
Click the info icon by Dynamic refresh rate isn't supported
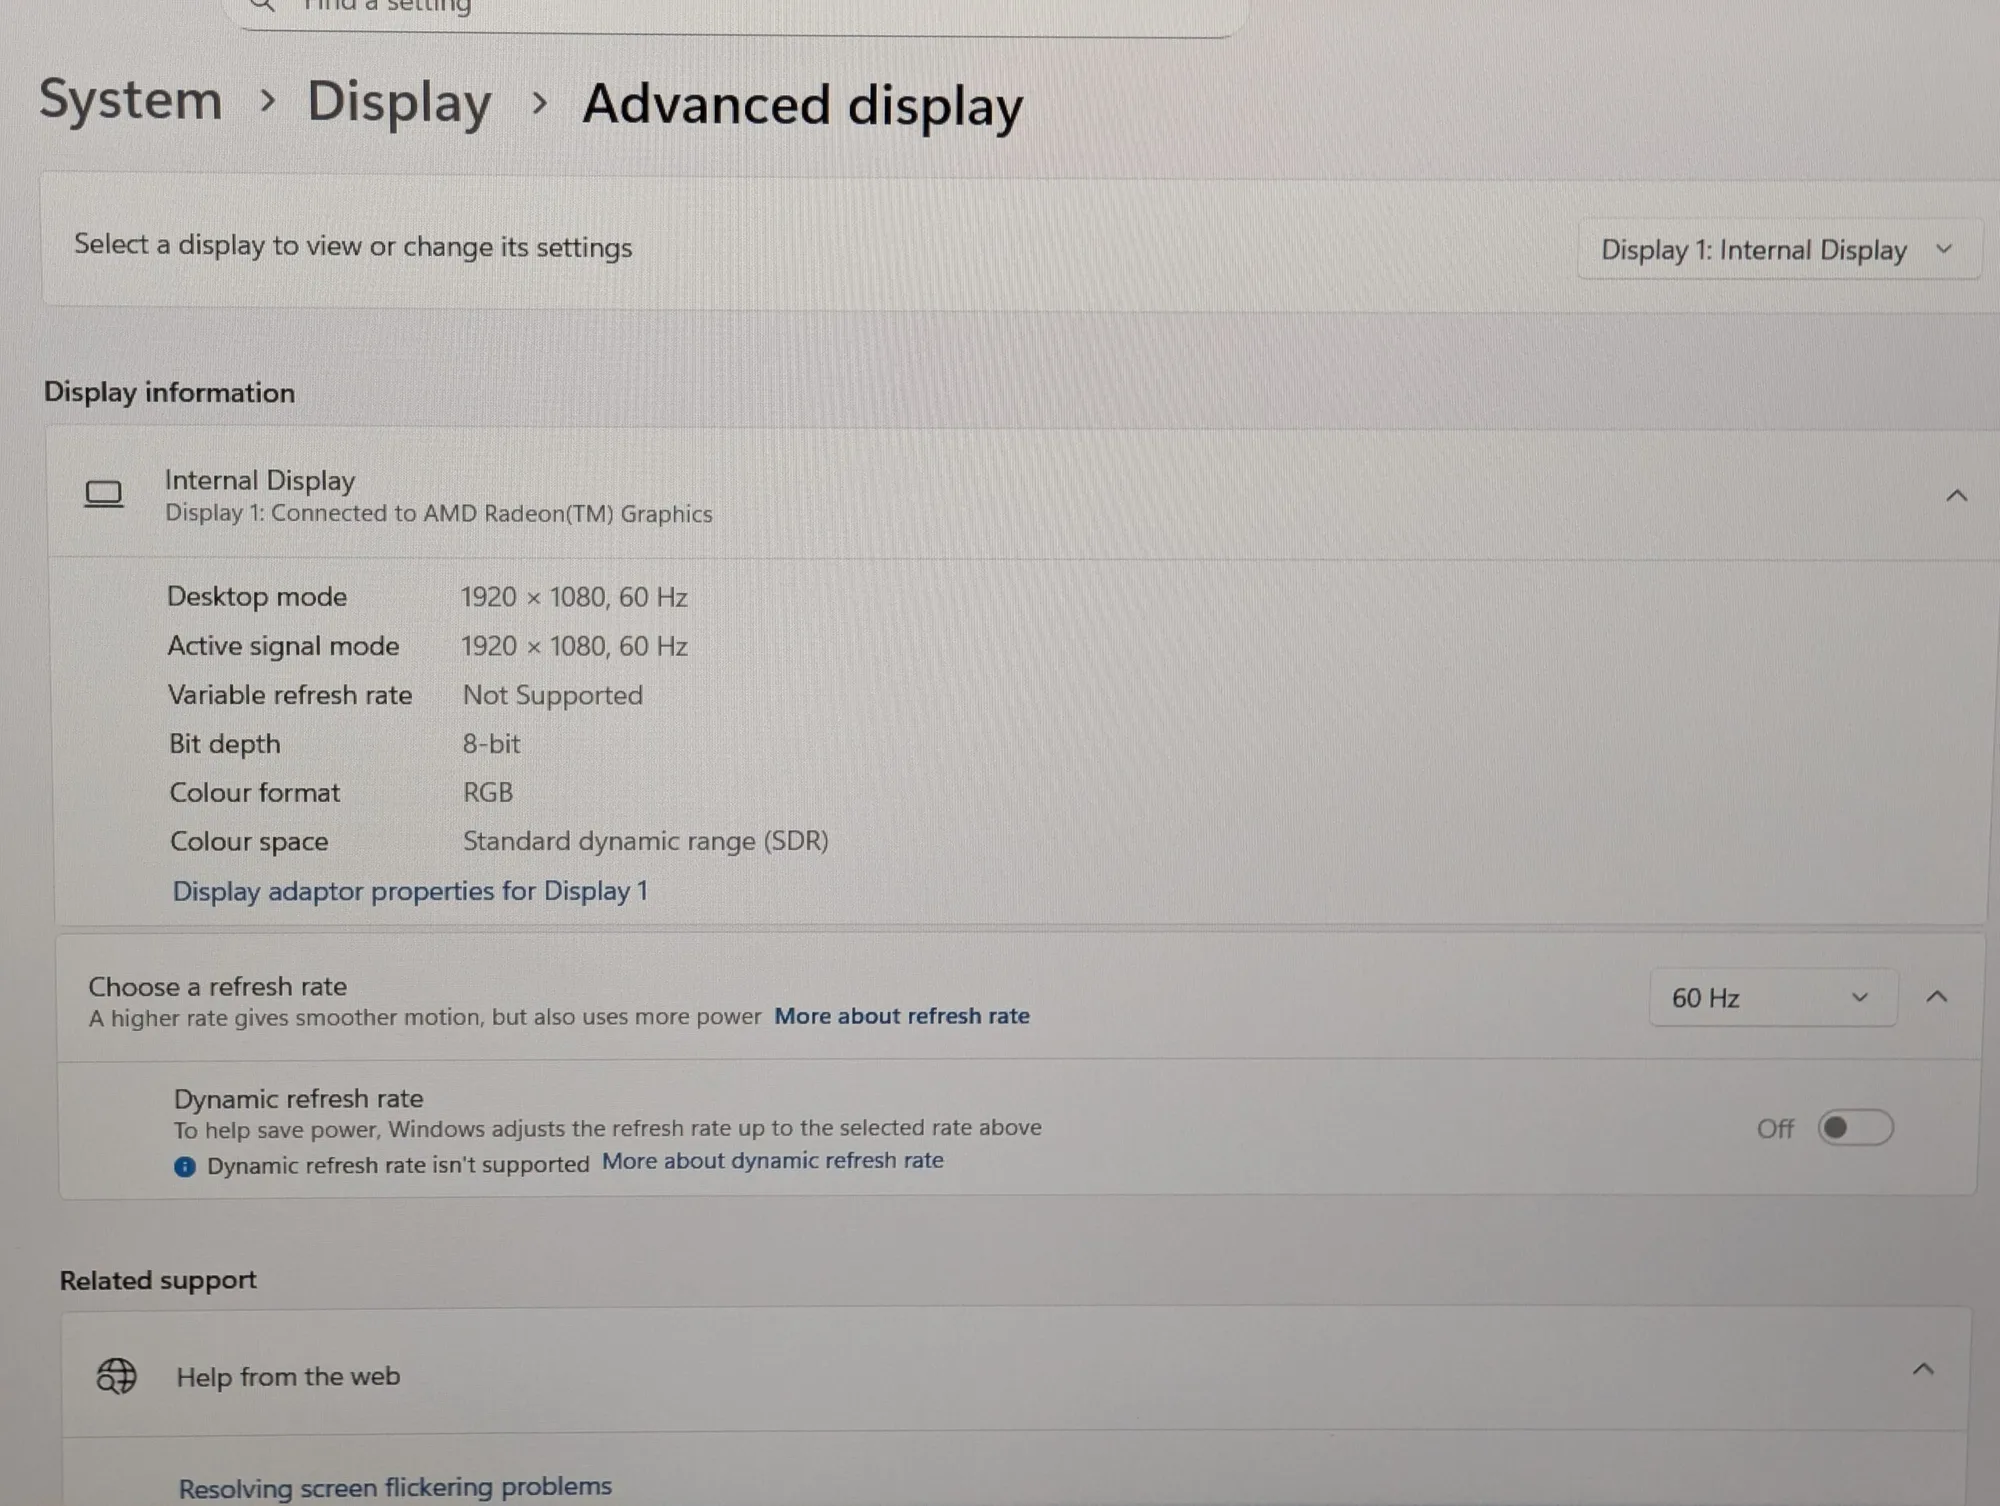click(x=185, y=1167)
